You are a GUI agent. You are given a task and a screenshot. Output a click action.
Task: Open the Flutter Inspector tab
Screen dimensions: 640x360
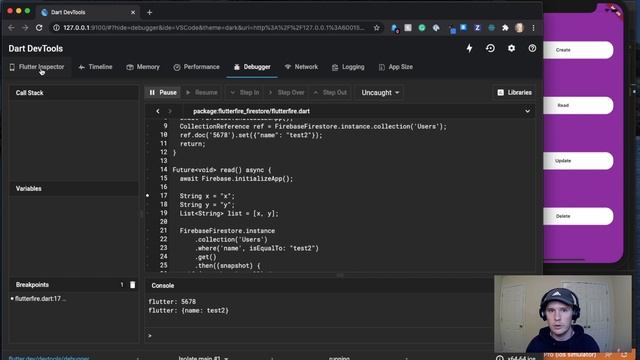(x=37, y=67)
